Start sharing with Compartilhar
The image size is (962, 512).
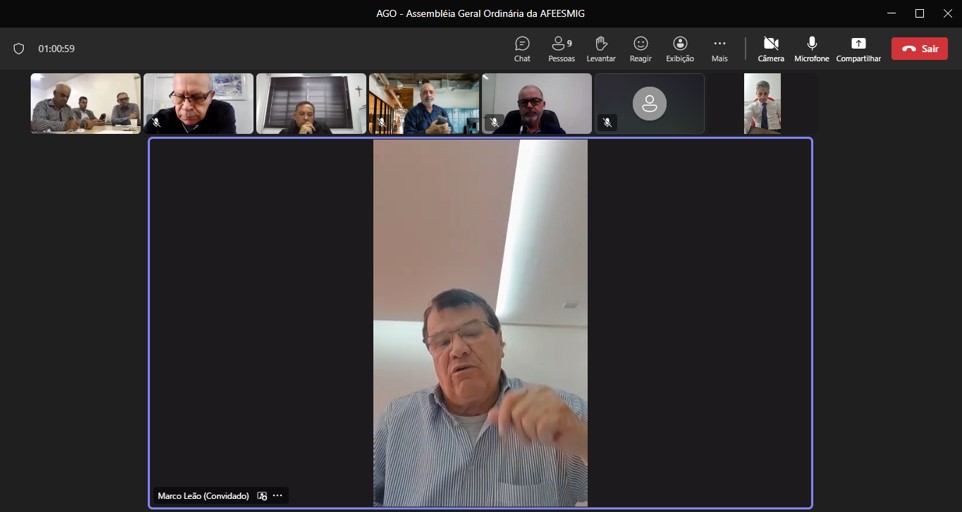(x=858, y=48)
